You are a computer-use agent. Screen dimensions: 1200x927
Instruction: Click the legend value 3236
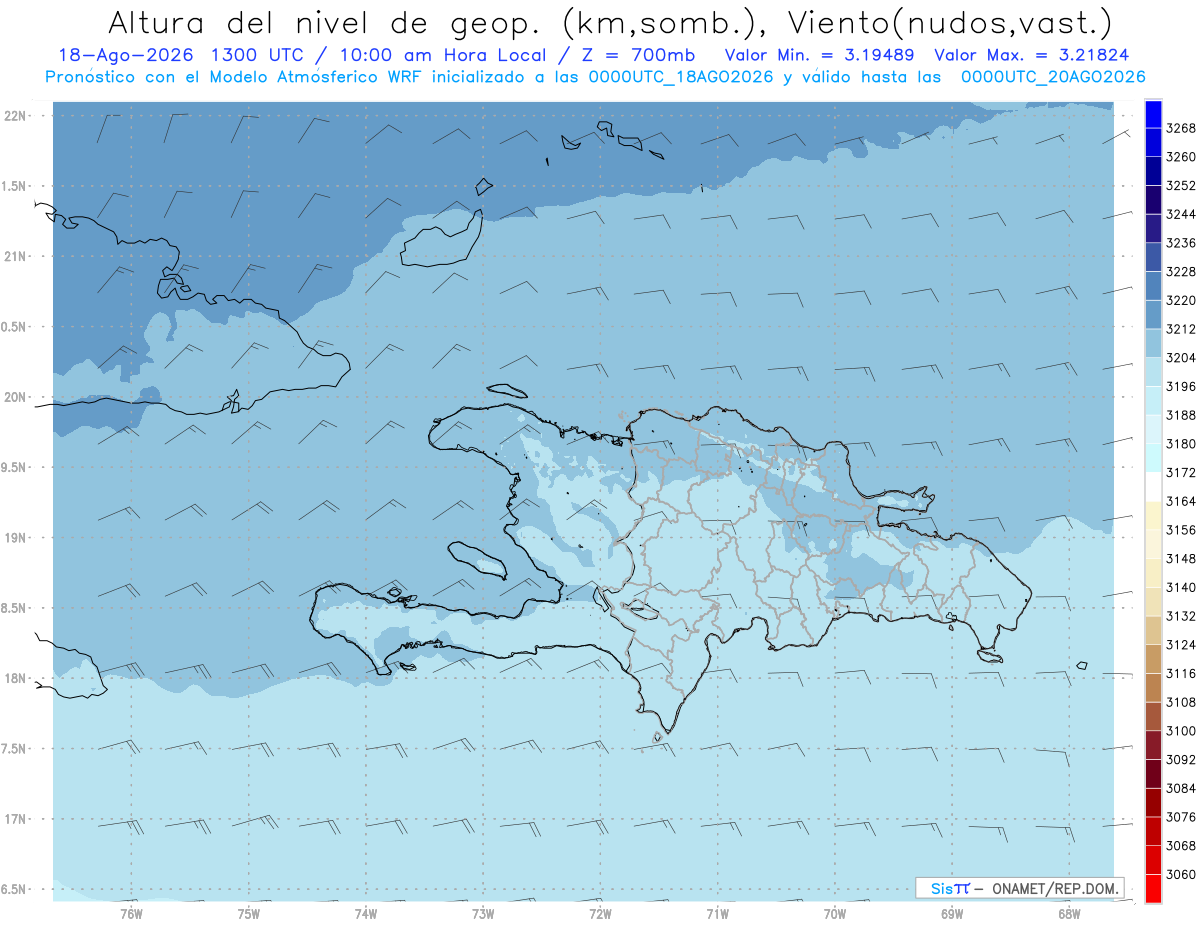pyautogui.click(x=1181, y=243)
